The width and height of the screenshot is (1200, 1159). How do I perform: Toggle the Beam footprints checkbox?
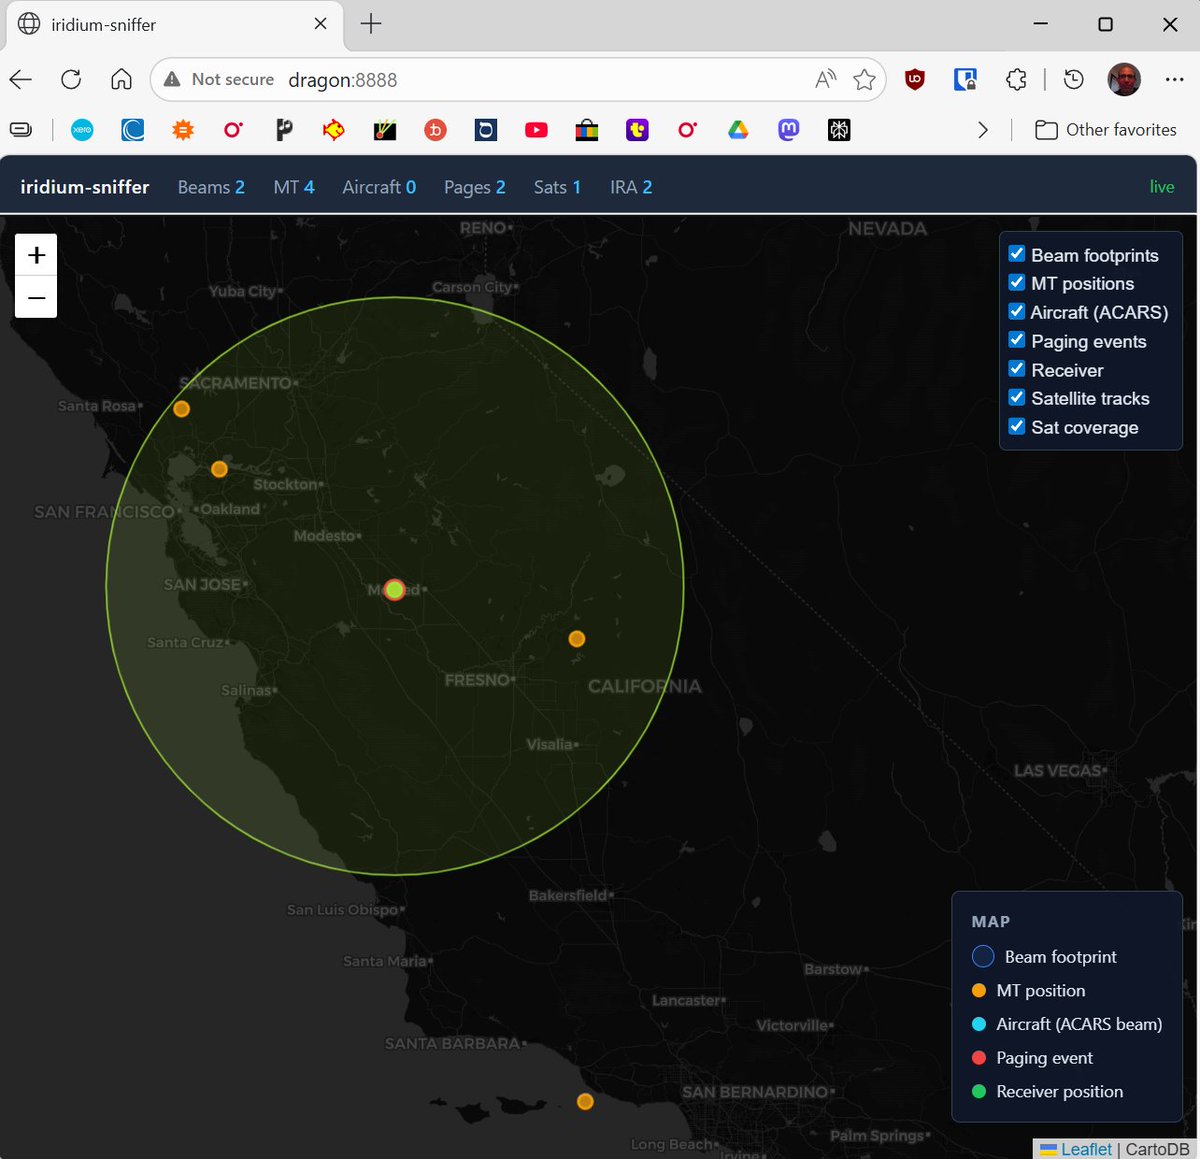click(x=1017, y=254)
